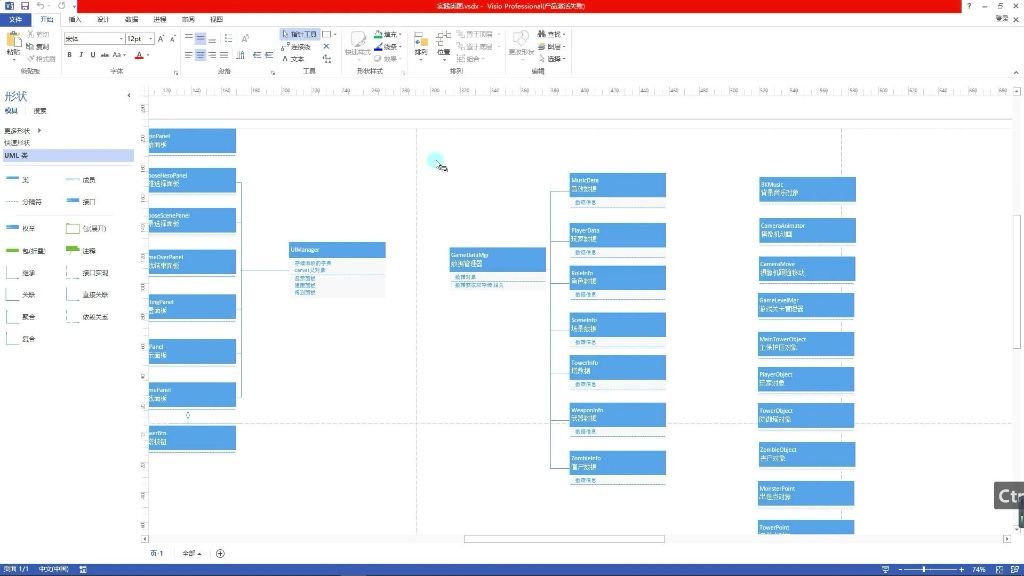Toggle Bold formatting
Image resolution: width=1024 pixels, height=576 pixels.
click(x=69, y=55)
